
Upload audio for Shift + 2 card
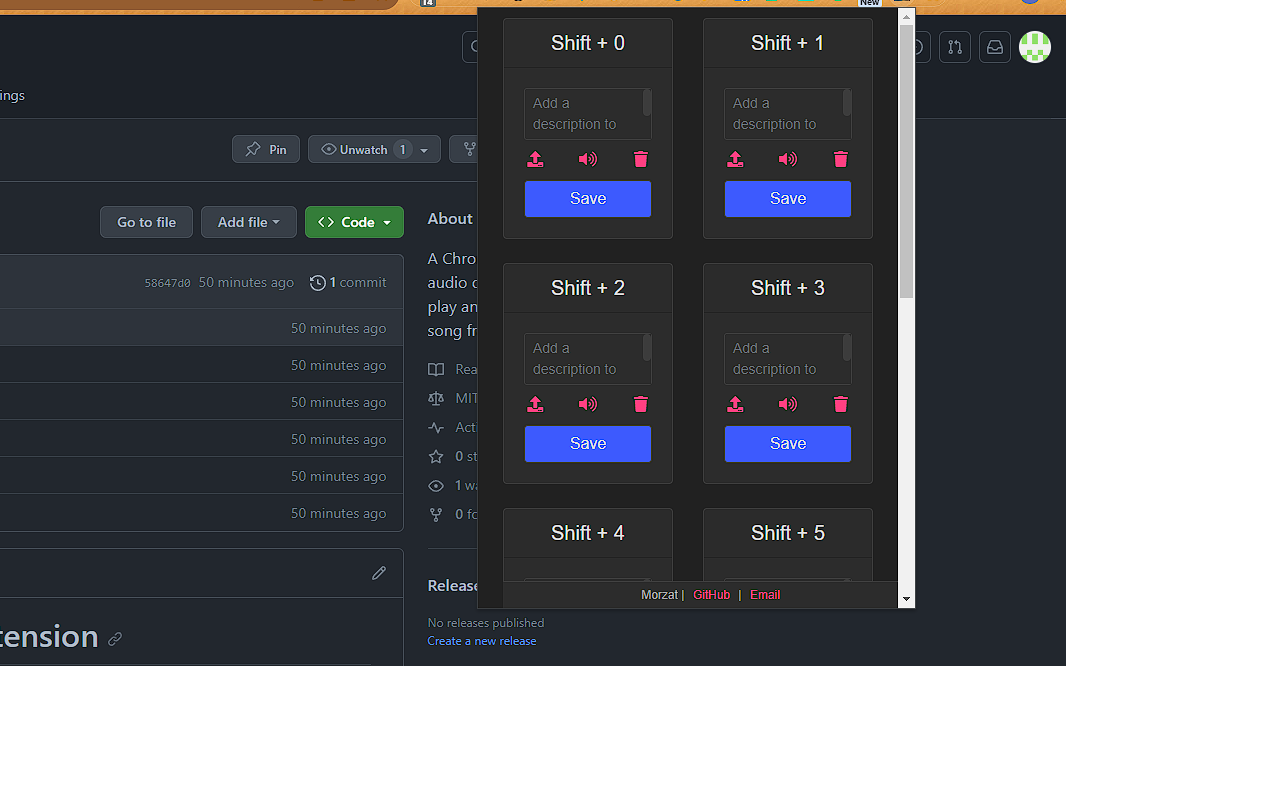pyautogui.click(x=535, y=404)
